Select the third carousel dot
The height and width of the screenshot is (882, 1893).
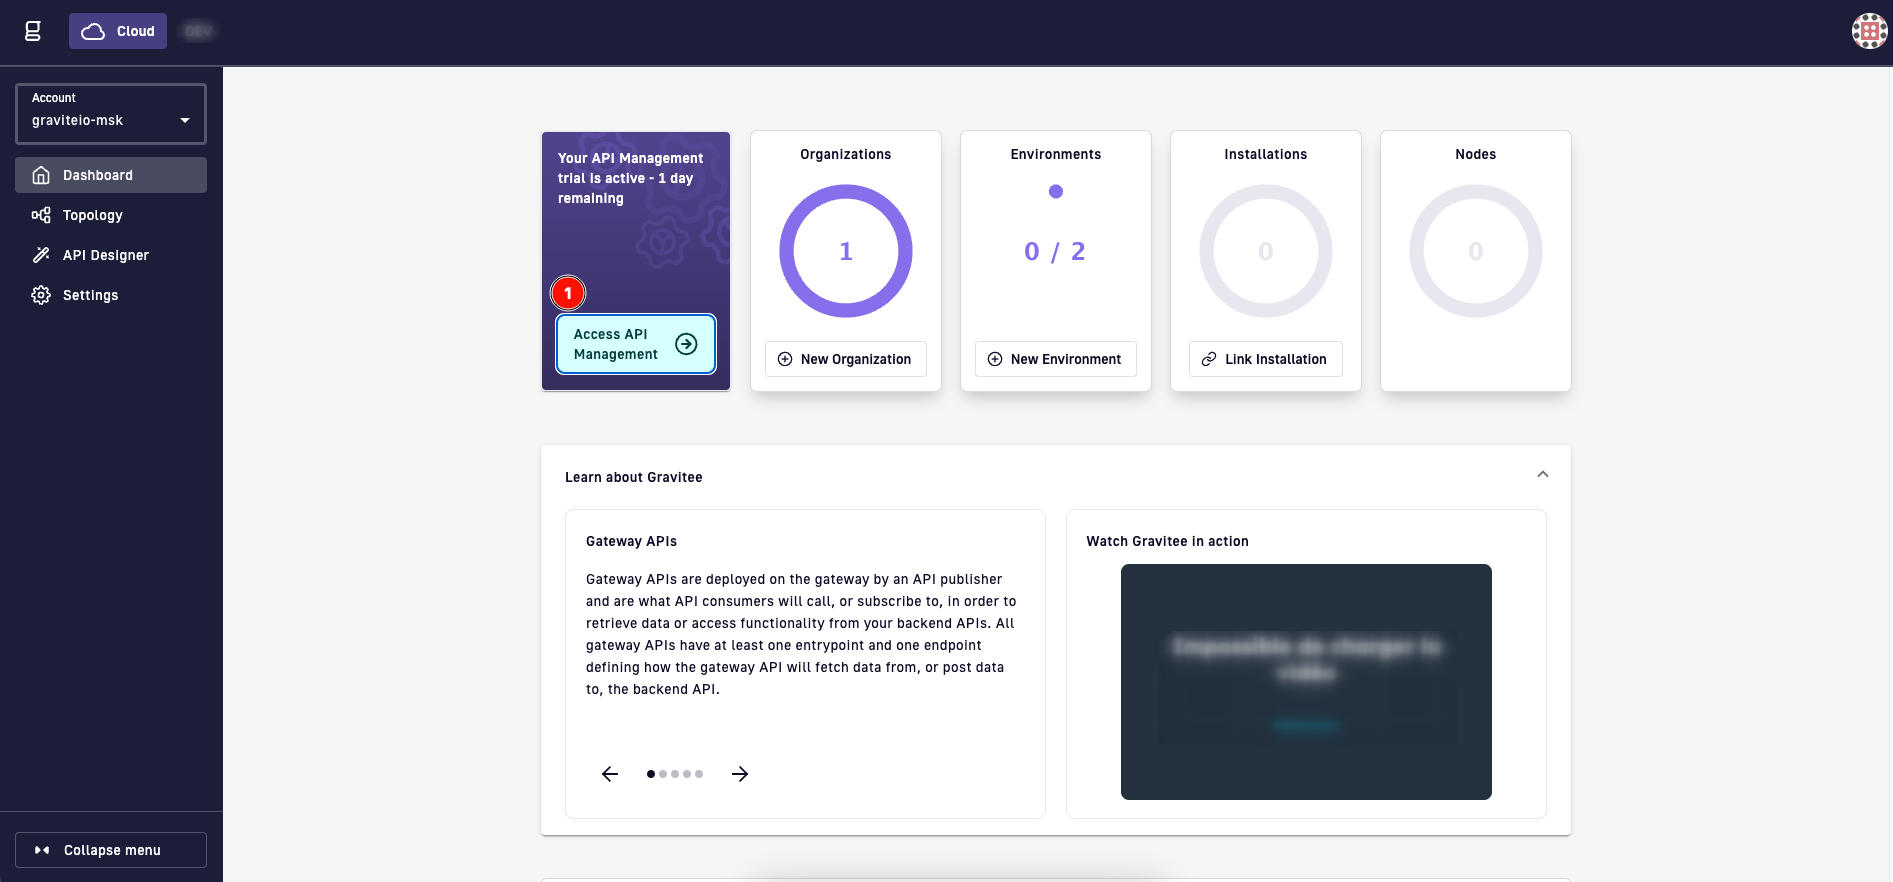tap(675, 774)
